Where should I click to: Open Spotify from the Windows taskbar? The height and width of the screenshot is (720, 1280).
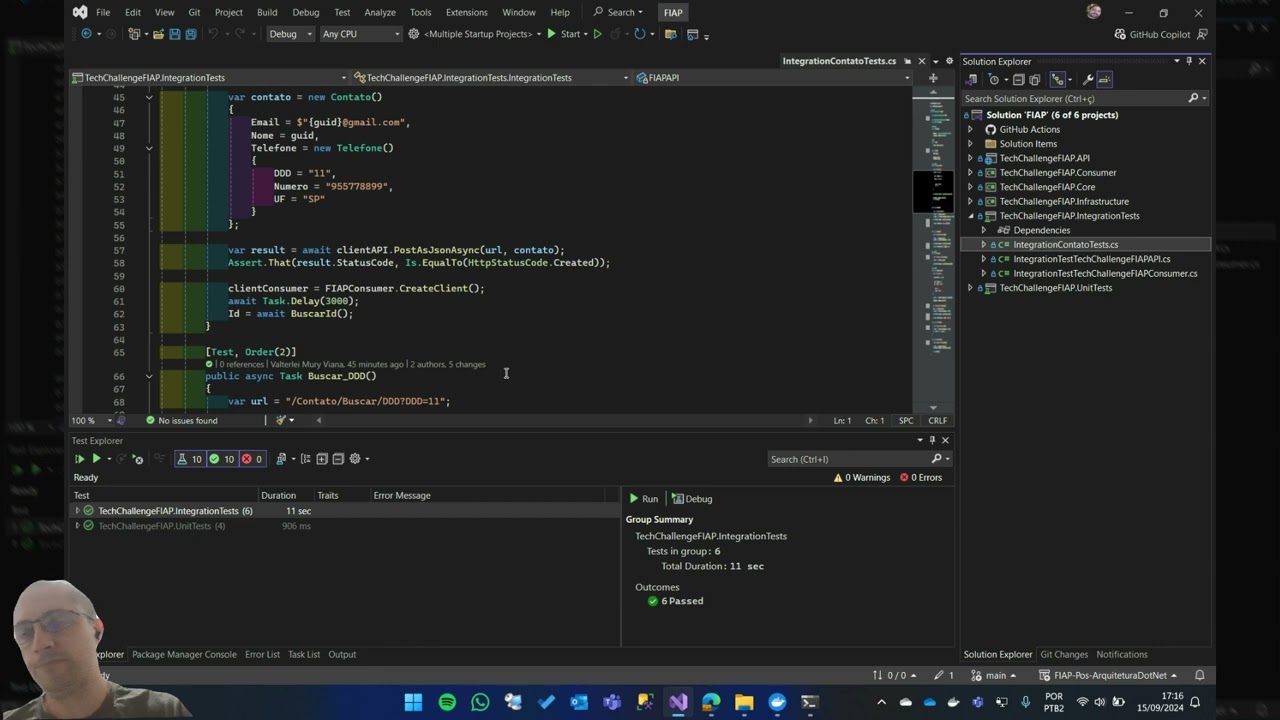(x=447, y=702)
